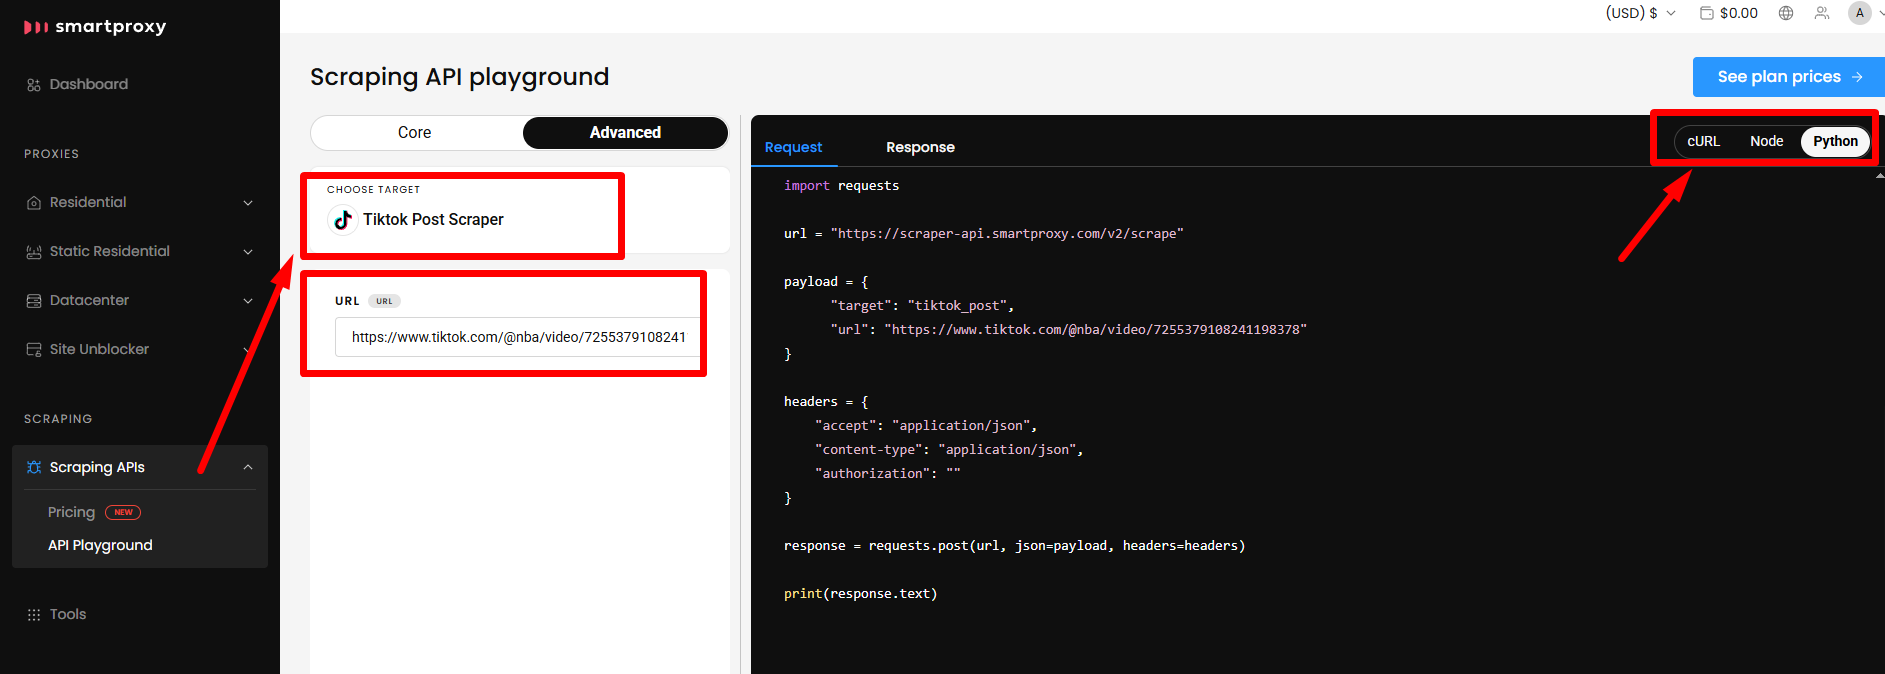
Task: Click the NEW badge beside Pricing
Action: [x=123, y=513]
